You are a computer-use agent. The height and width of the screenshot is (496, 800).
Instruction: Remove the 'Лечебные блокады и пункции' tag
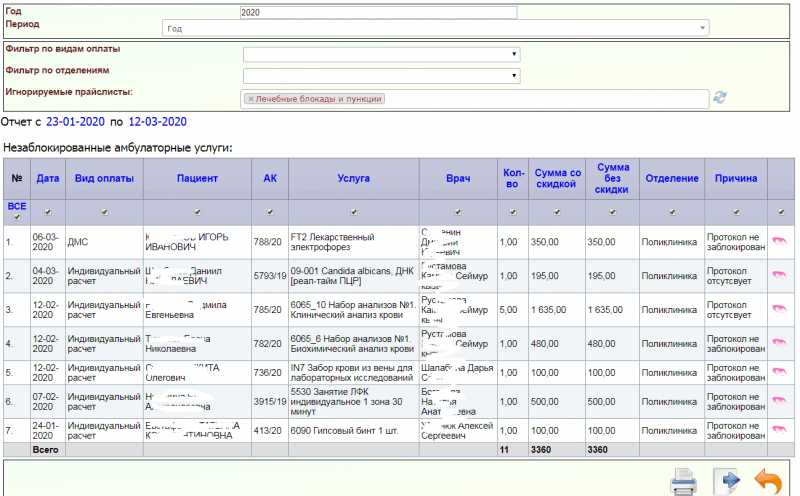pyautogui.click(x=250, y=99)
